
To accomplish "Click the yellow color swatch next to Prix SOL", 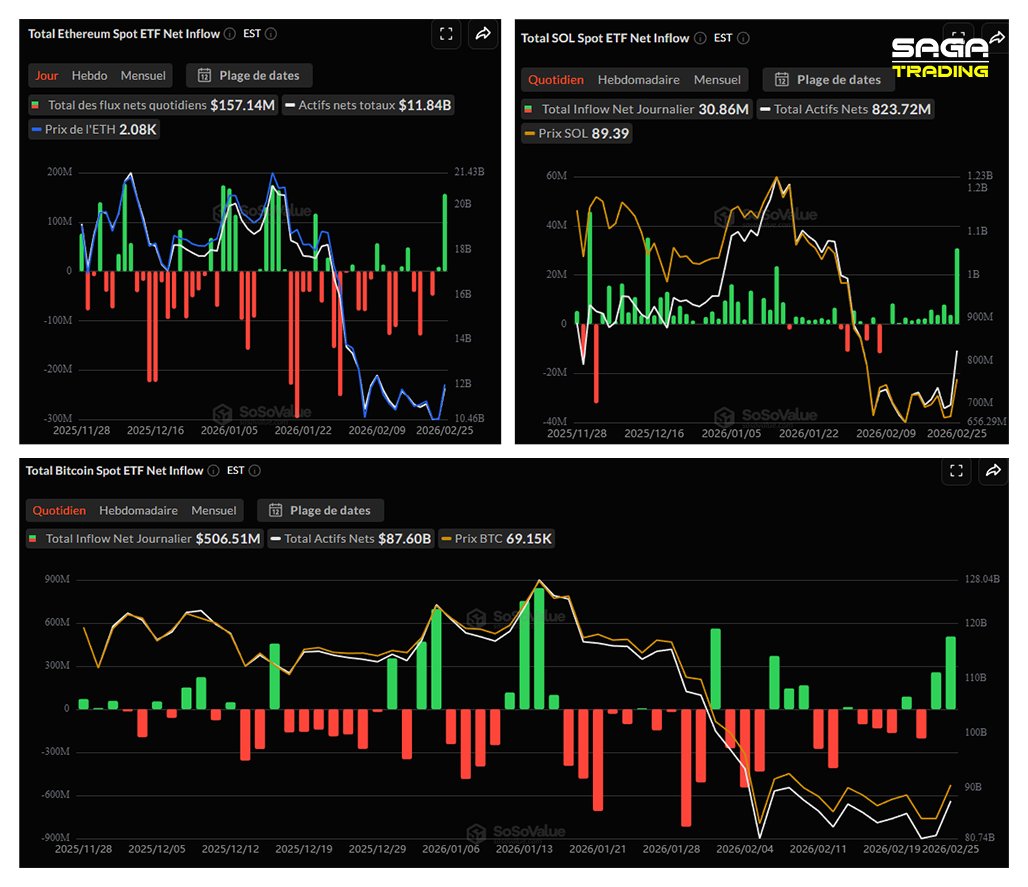I will [x=530, y=133].
